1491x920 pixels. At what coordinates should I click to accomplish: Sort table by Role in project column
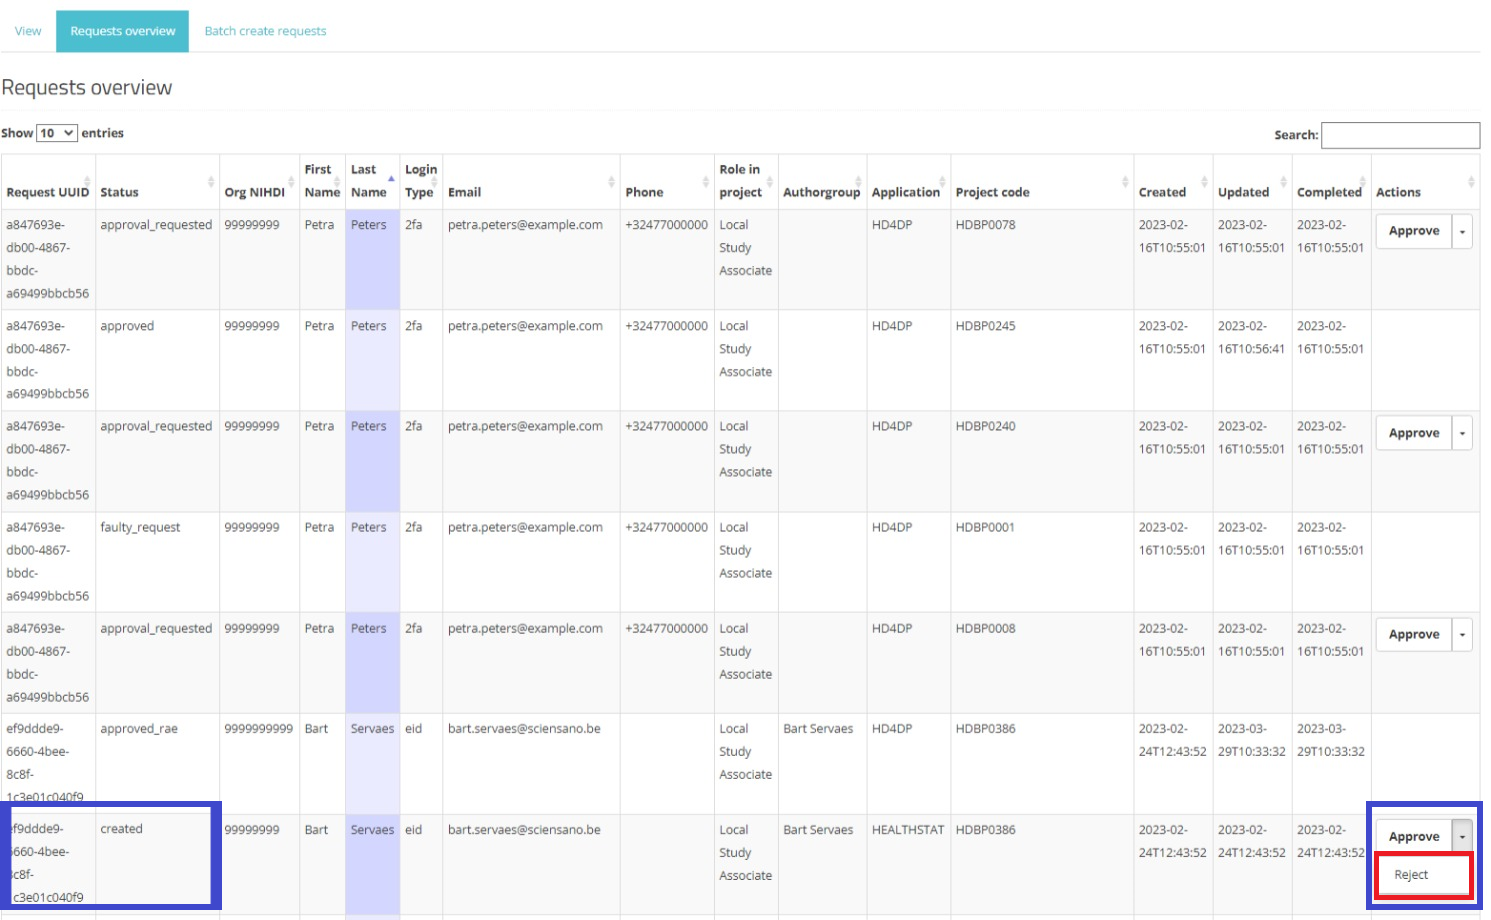tap(745, 181)
